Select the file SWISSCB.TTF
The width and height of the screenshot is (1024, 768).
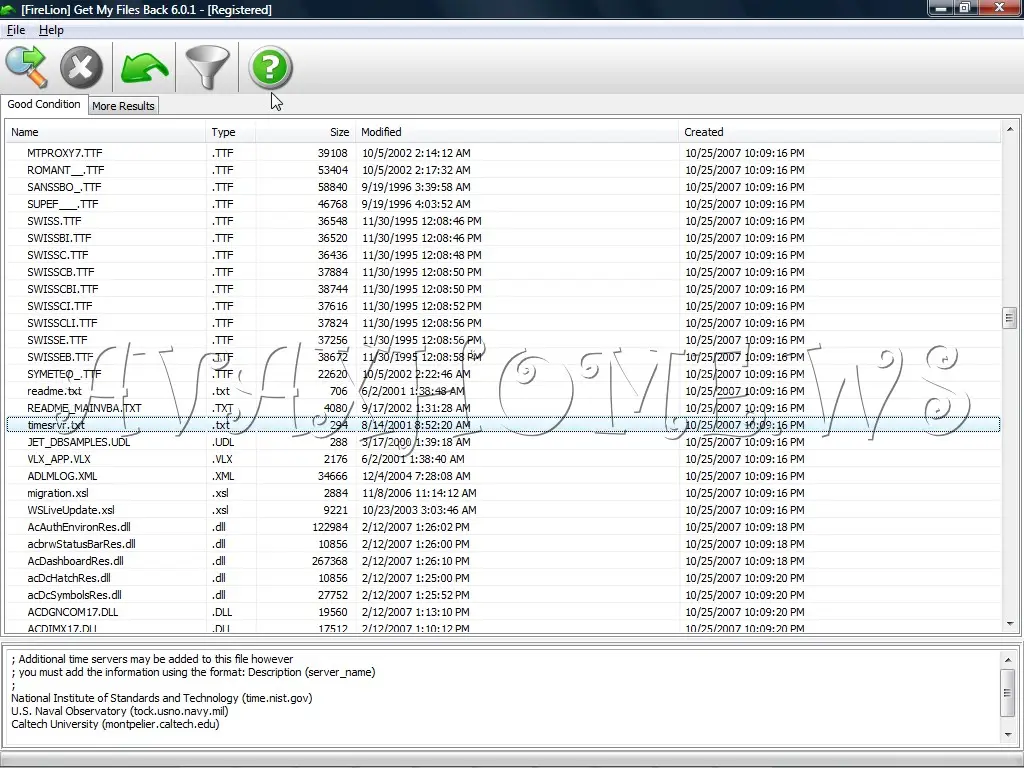click(x=61, y=272)
